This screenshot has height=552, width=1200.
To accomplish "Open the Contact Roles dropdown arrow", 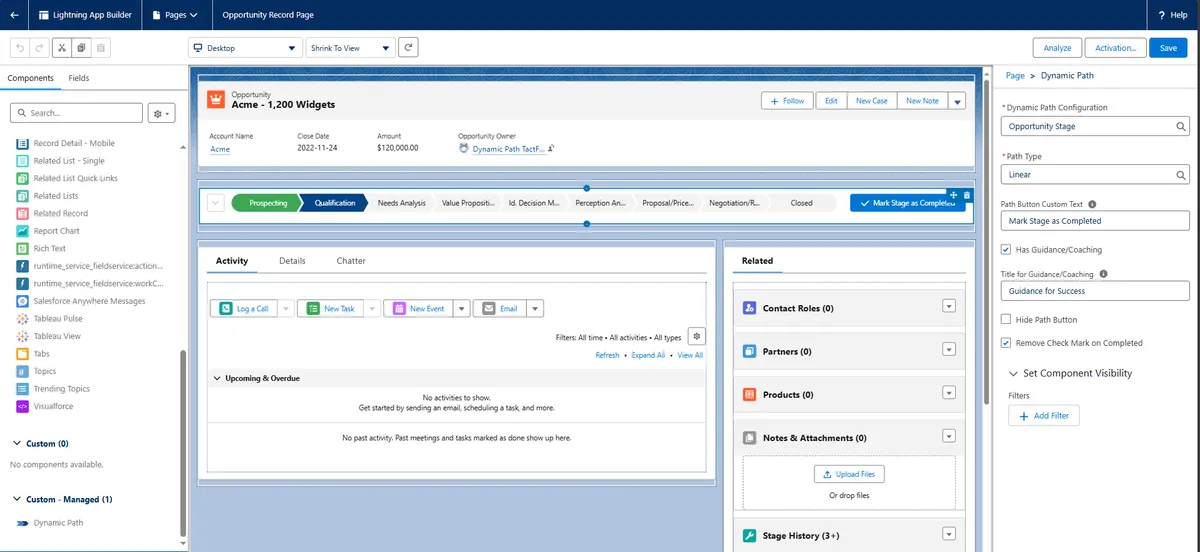I will click(950, 307).
